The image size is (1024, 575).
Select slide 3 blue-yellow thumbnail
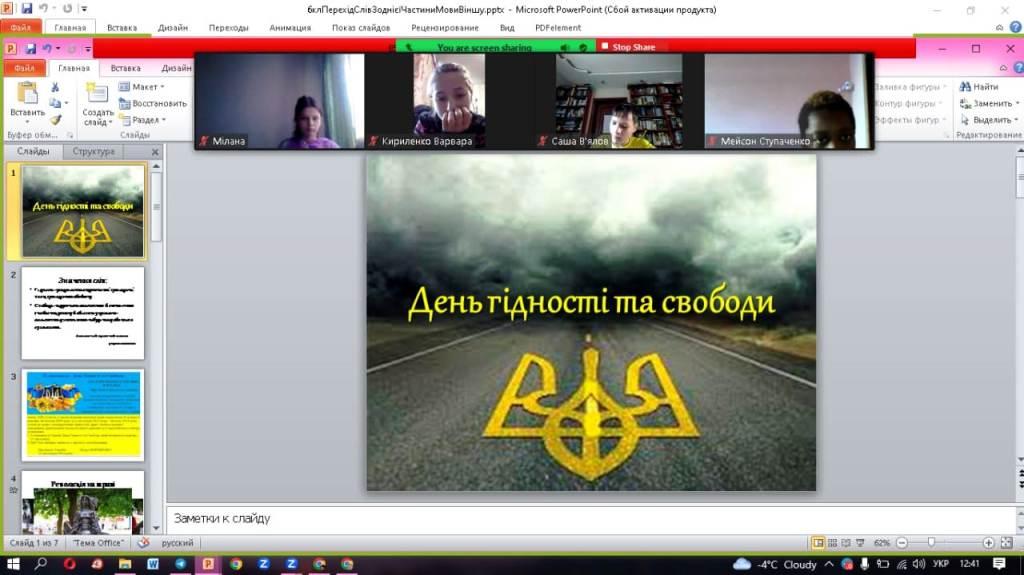pos(83,415)
